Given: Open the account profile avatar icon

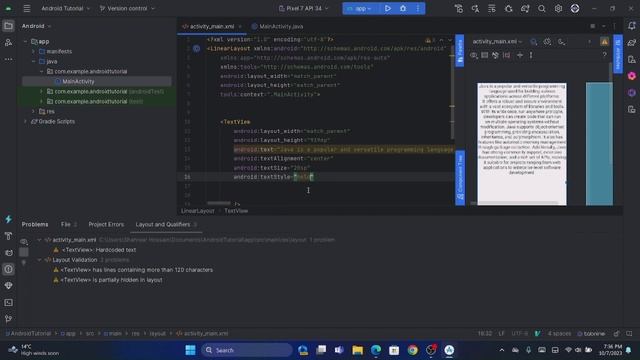Looking at the screenshot, I should click(x=575, y=8).
